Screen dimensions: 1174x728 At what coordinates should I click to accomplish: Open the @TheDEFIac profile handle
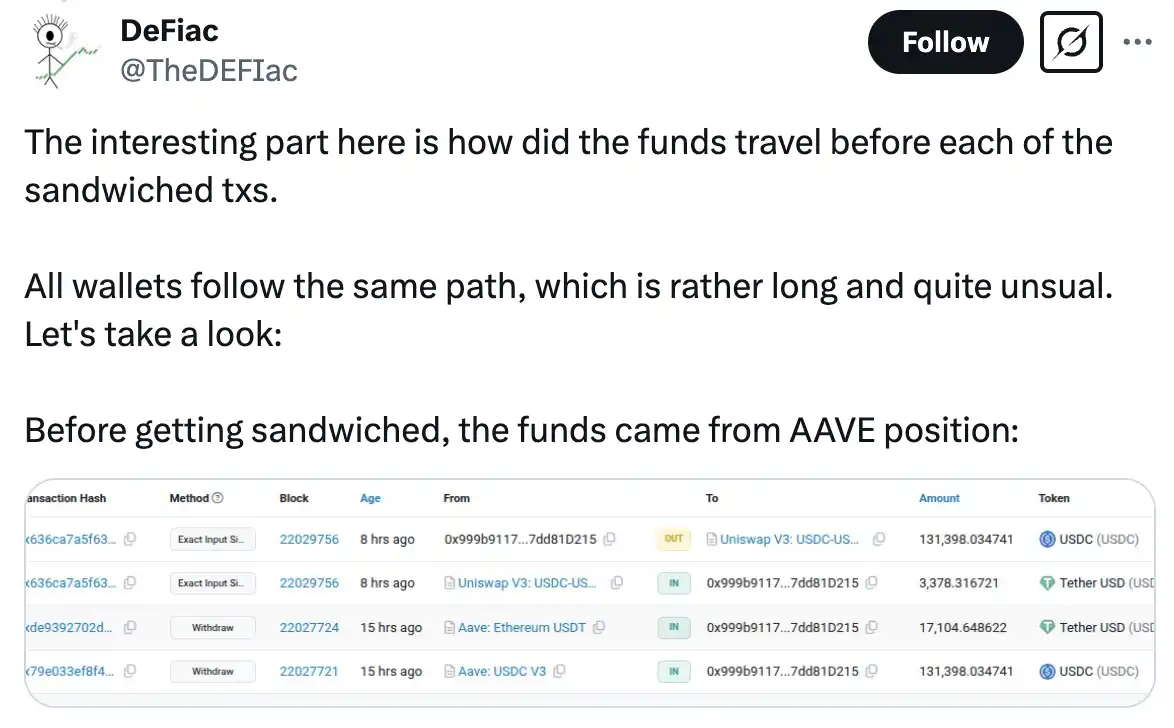click(209, 70)
